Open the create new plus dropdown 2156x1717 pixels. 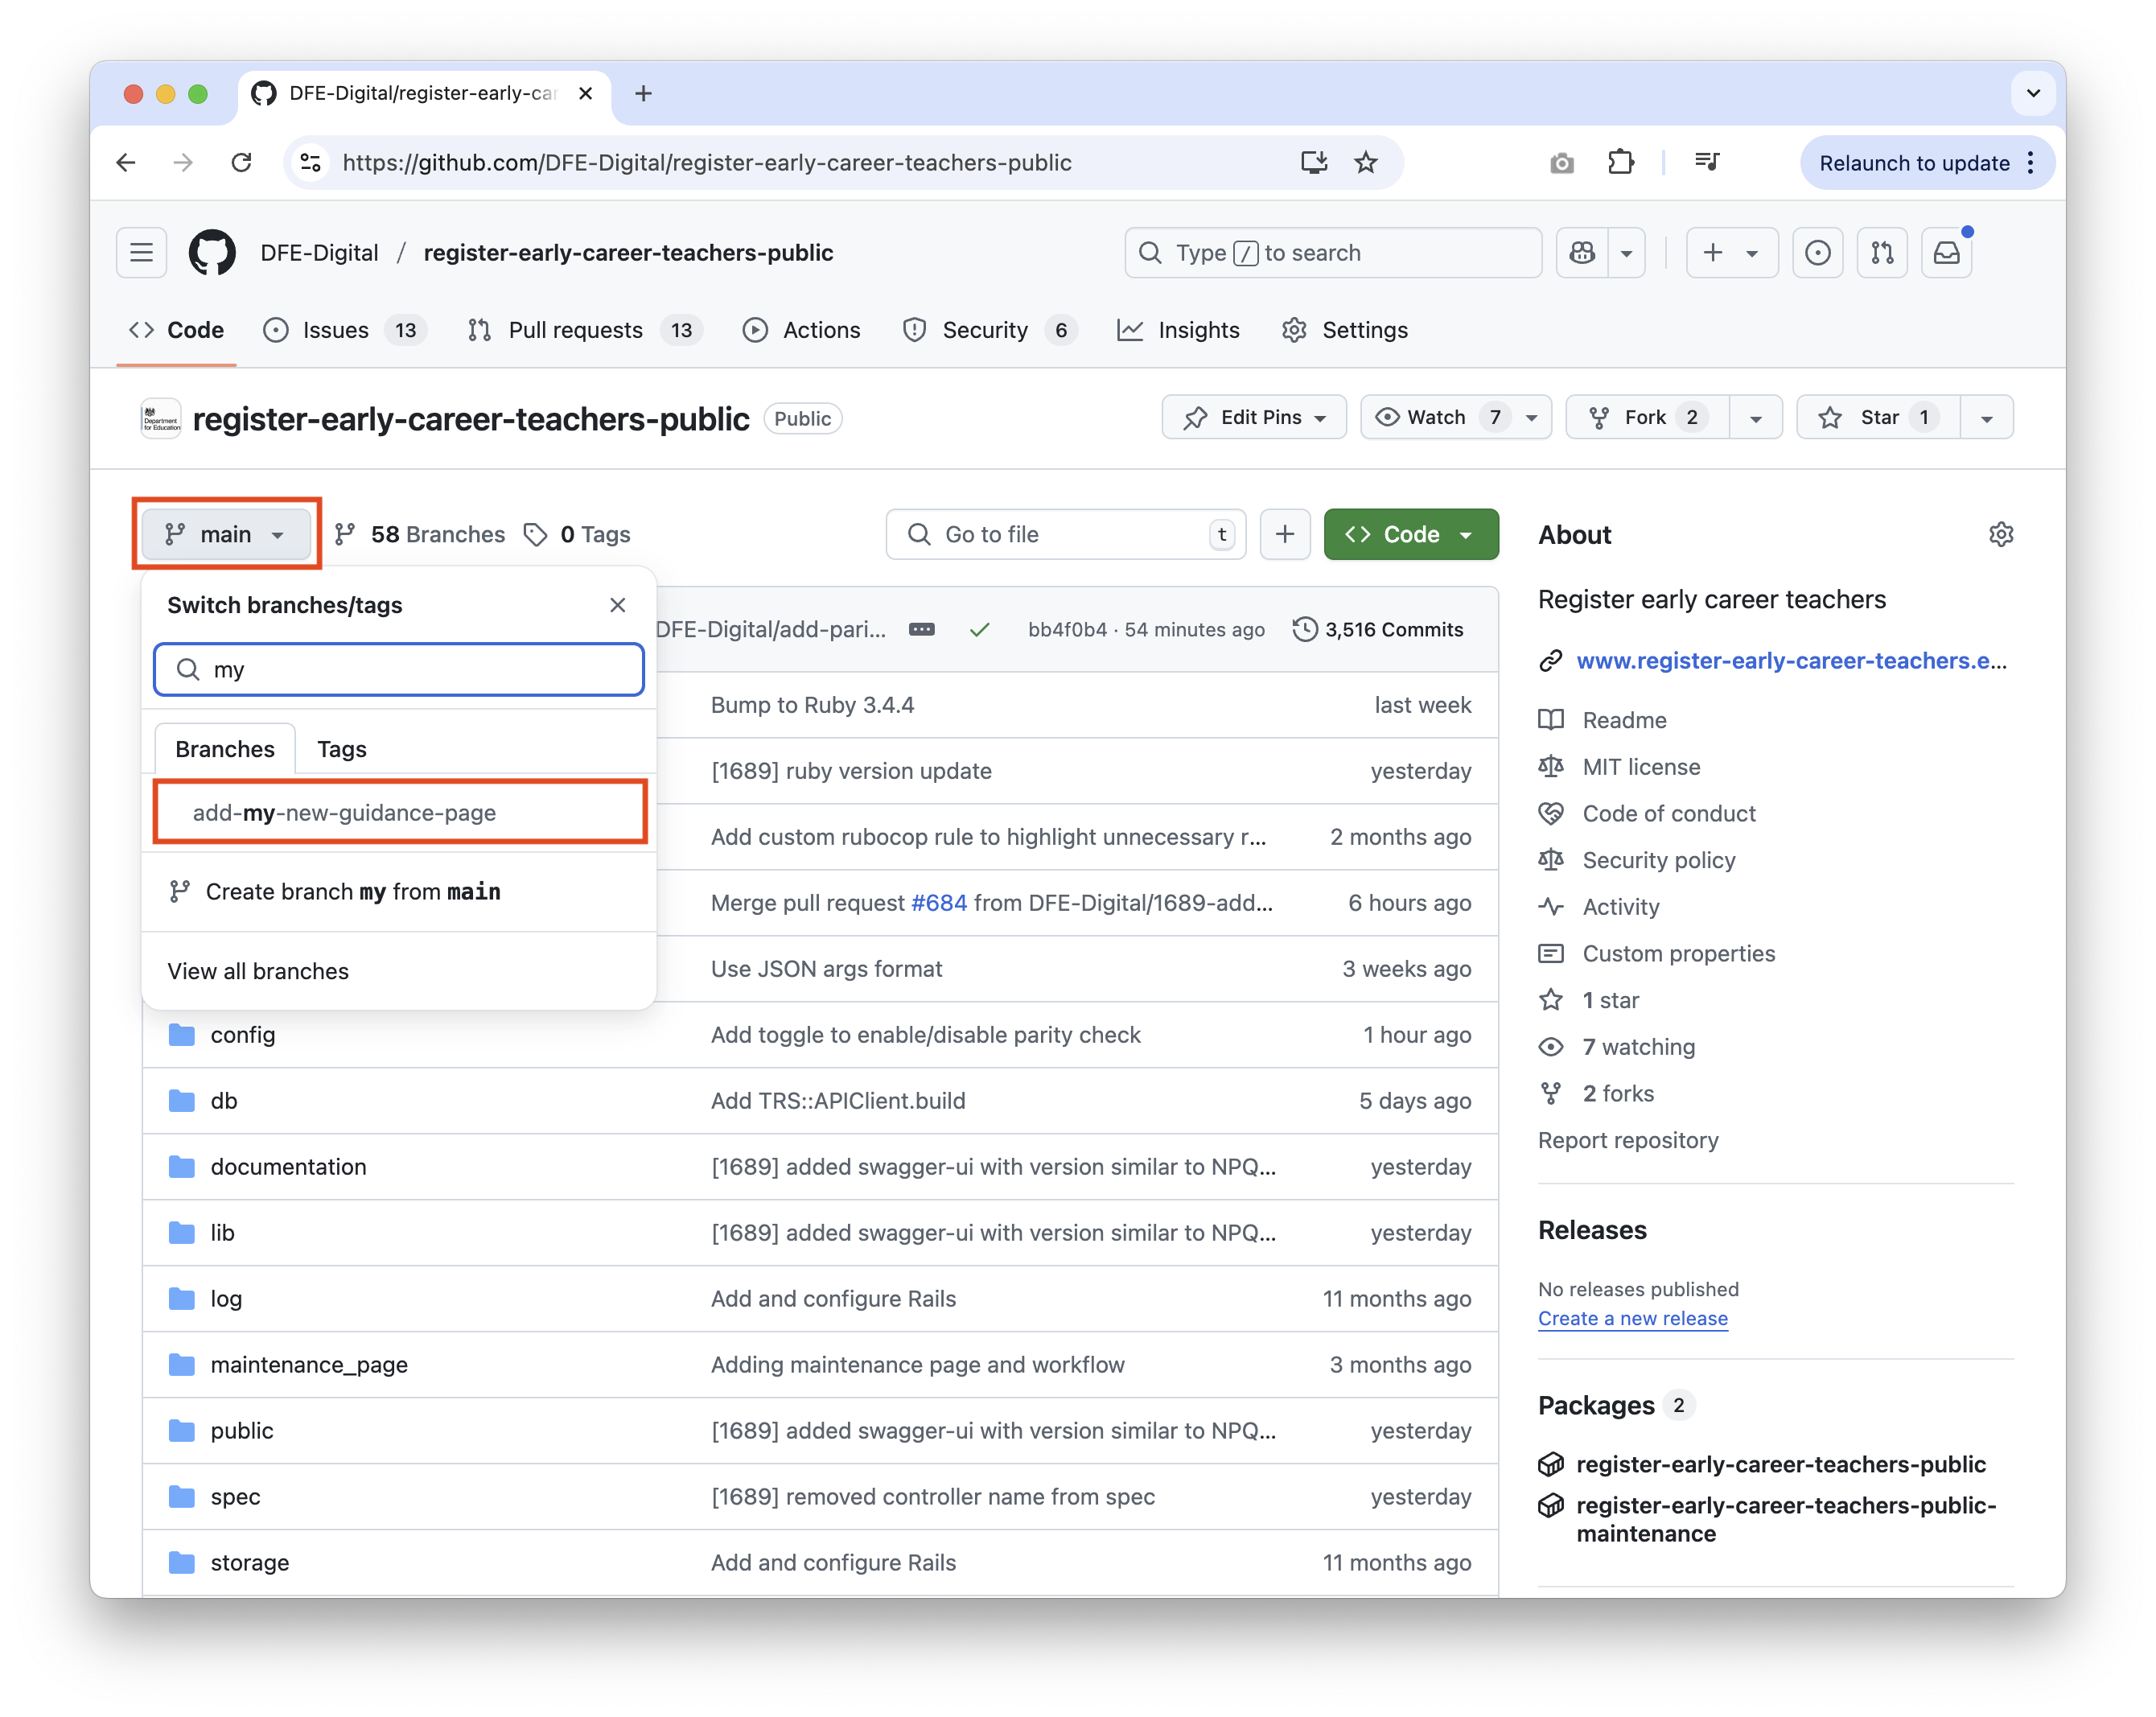(x=1731, y=252)
